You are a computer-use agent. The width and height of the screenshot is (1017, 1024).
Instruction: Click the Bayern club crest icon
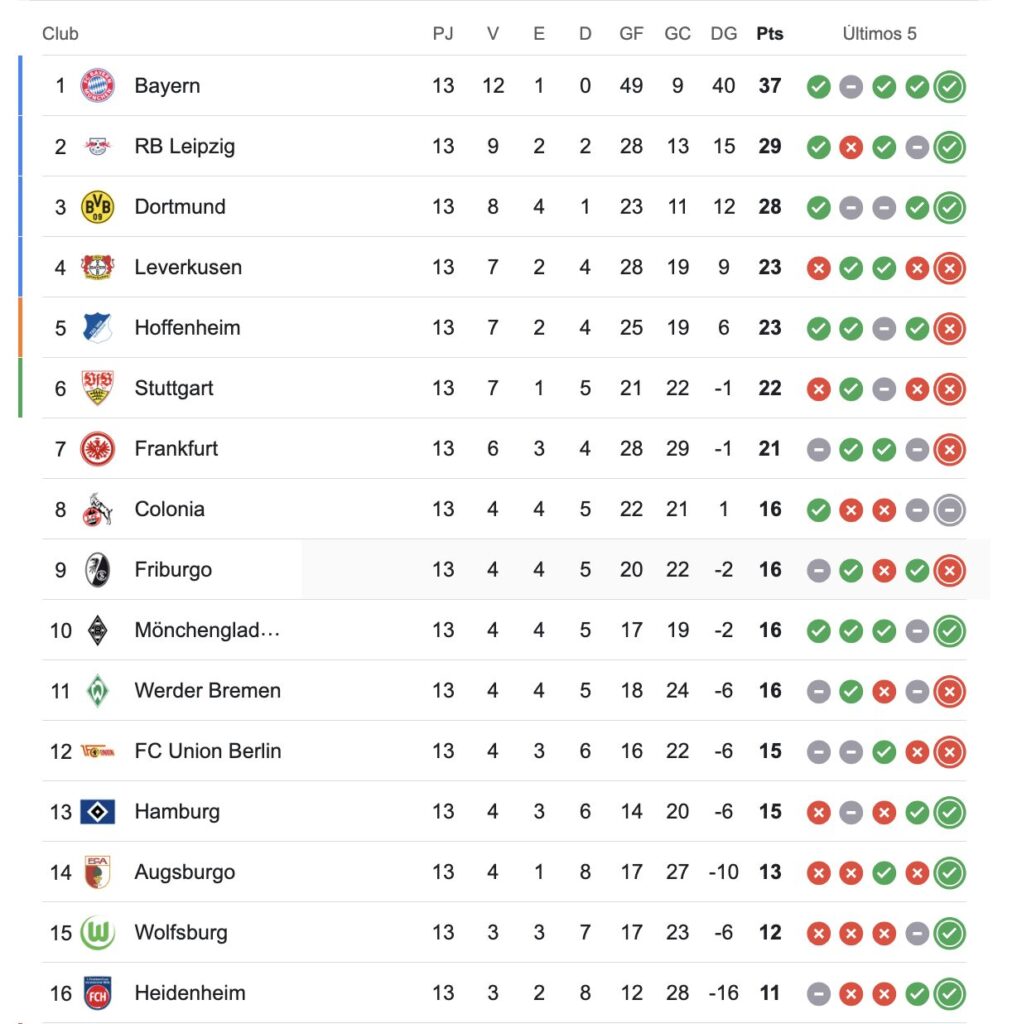(x=98, y=86)
